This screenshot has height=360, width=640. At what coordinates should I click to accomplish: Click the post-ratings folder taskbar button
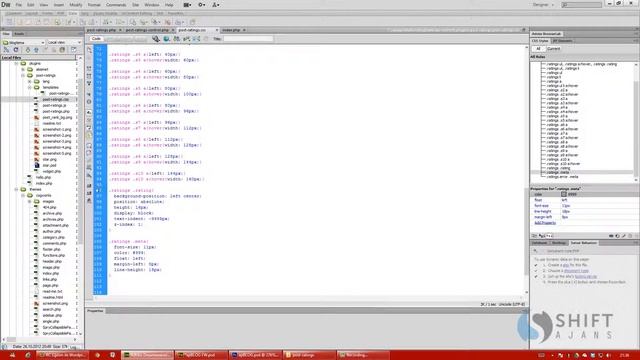(309, 355)
